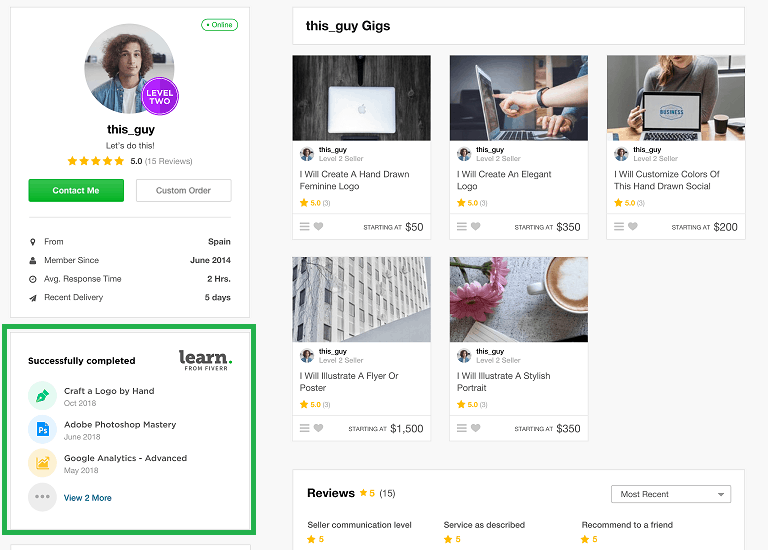The width and height of the screenshot is (768, 550).
Task: Click the Adobe Photoshop Mastery Ps icon
Action: tap(43, 429)
